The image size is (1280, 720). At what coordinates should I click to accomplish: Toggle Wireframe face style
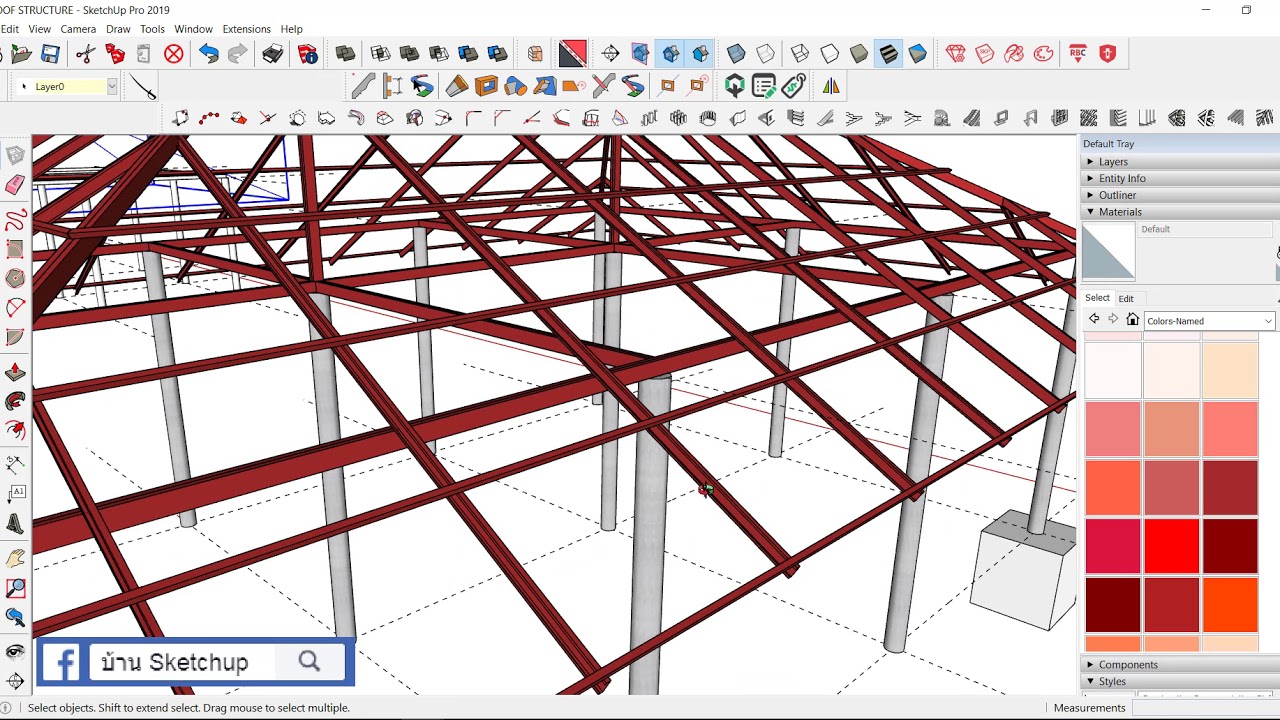pos(800,54)
